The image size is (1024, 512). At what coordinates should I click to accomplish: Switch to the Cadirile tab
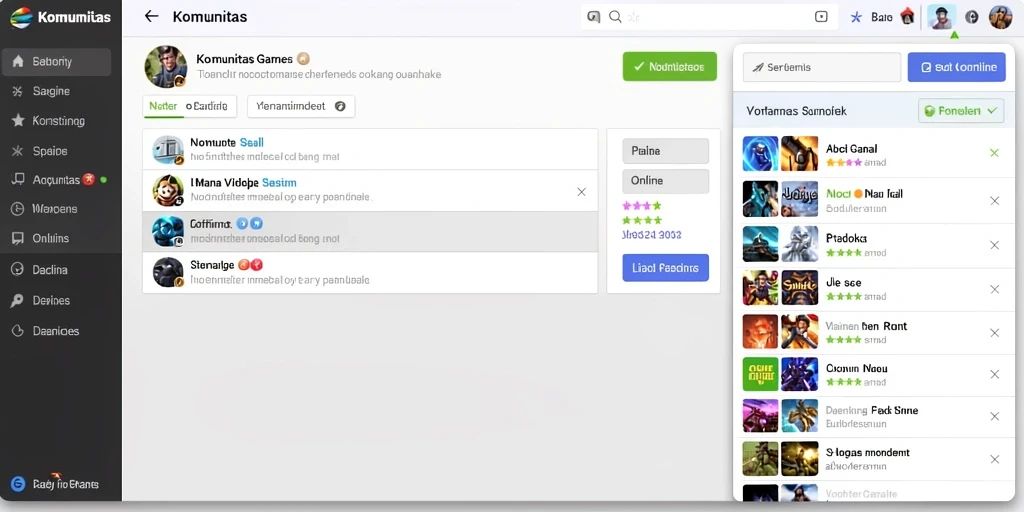click(x=207, y=106)
